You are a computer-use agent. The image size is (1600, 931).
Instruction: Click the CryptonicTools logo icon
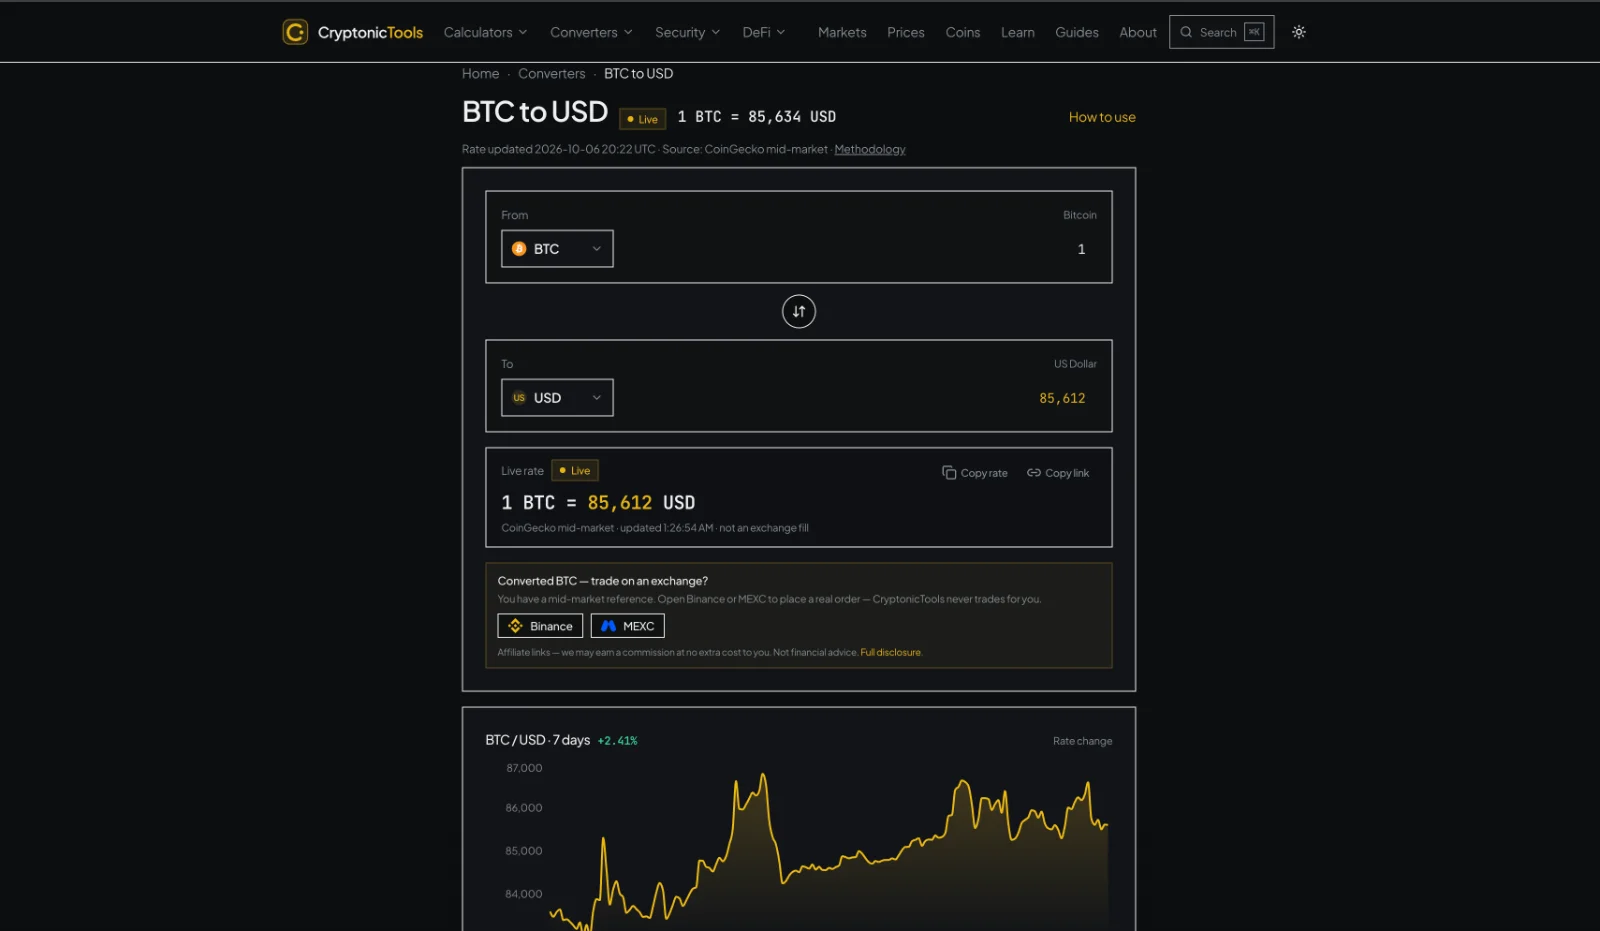coord(295,32)
